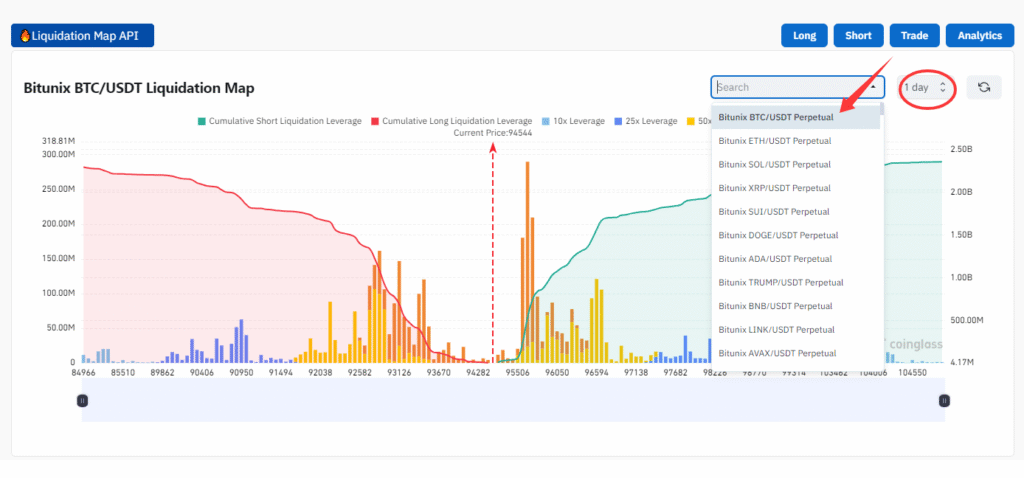Click the refresh icon button
The height and width of the screenshot is (478, 1024).
983,88
